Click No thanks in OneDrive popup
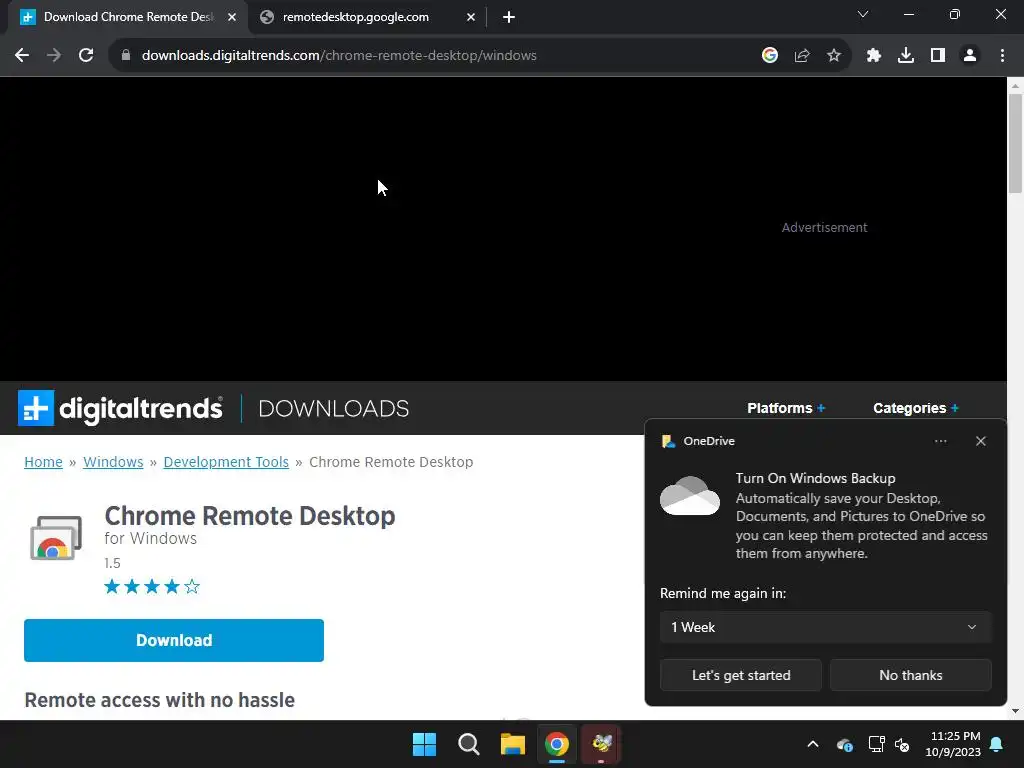This screenshot has height=768, width=1024. coord(910,675)
